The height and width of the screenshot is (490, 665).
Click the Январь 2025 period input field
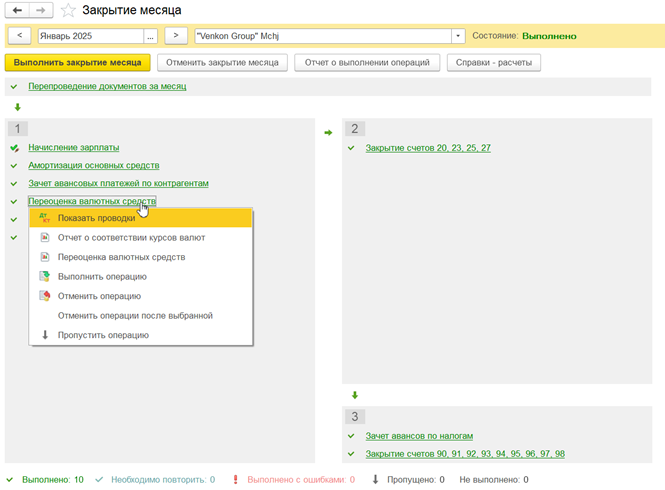(90, 36)
